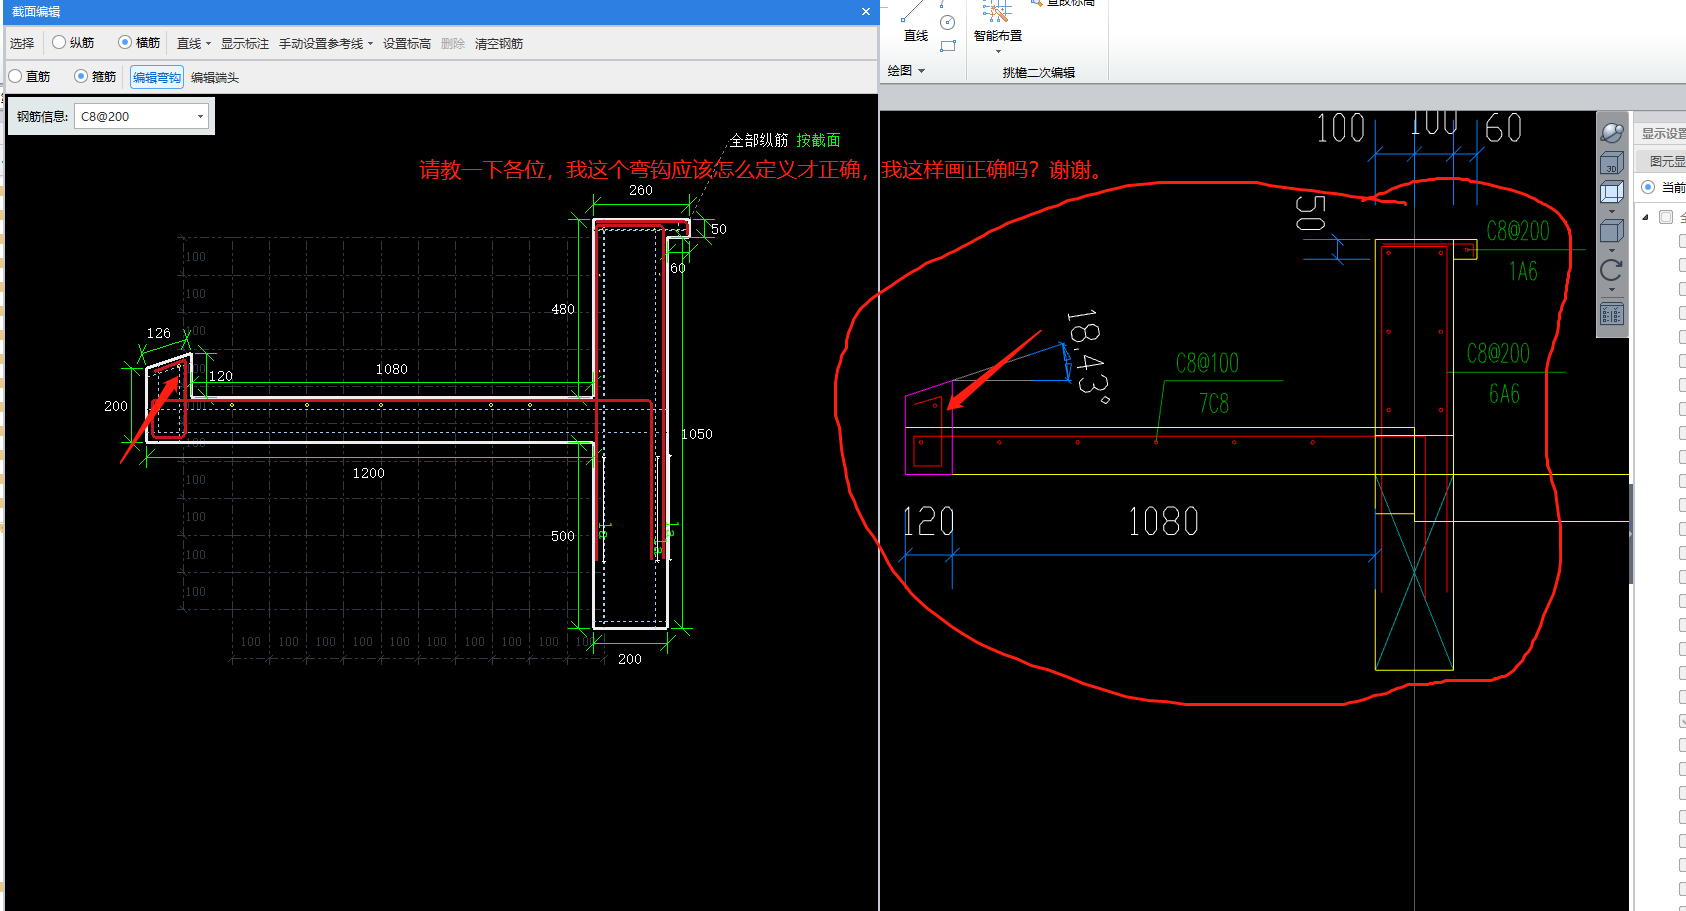Click 设置标高 toolbar button
The width and height of the screenshot is (1686, 911).
[x=407, y=44]
